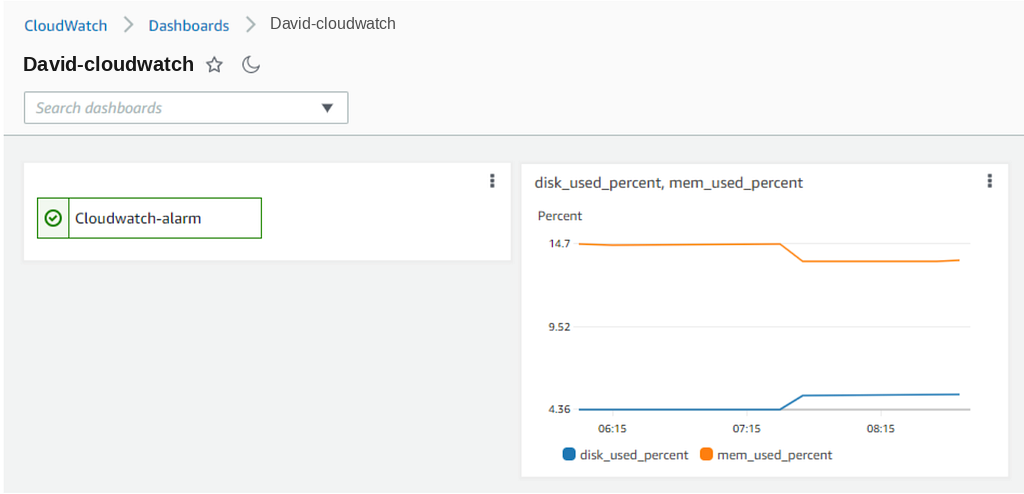Viewport: 1024px width, 494px height.
Task: Select orange mem_used_percent legend swatch
Action: (706, 454)
